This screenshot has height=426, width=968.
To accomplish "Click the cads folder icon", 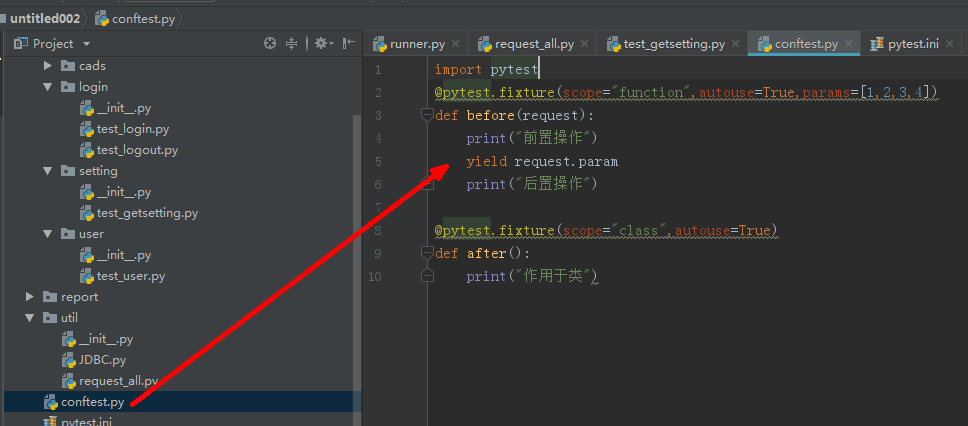I will click(x=68, y=65).
